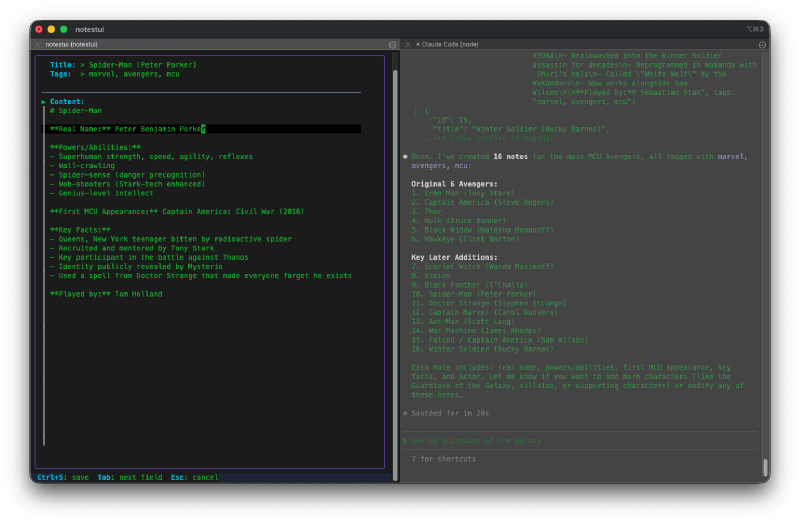Click the Powers/Abilities heading line
This screenshot has height=523, width=800.
(x=95, y=147)
